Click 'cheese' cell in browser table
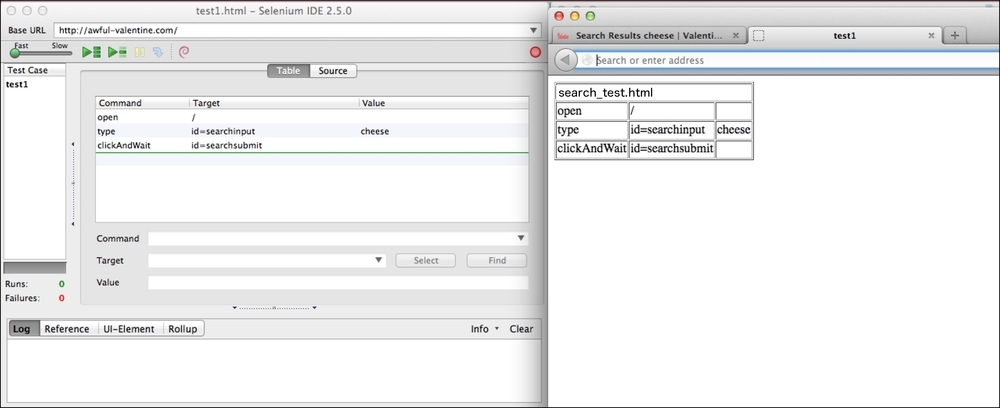 click(733, 130)
